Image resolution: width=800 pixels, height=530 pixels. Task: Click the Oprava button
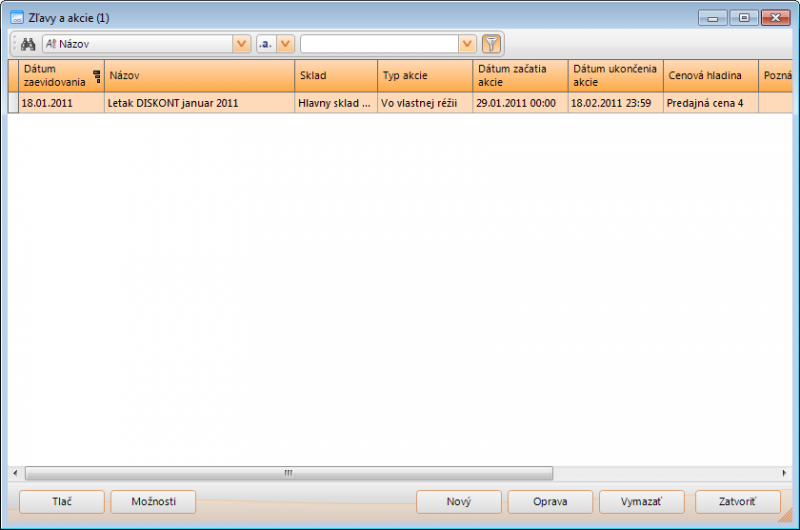[550, 502]
